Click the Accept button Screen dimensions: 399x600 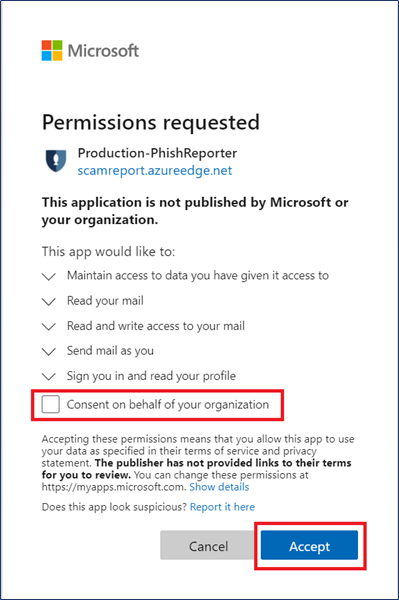(309, 546)
